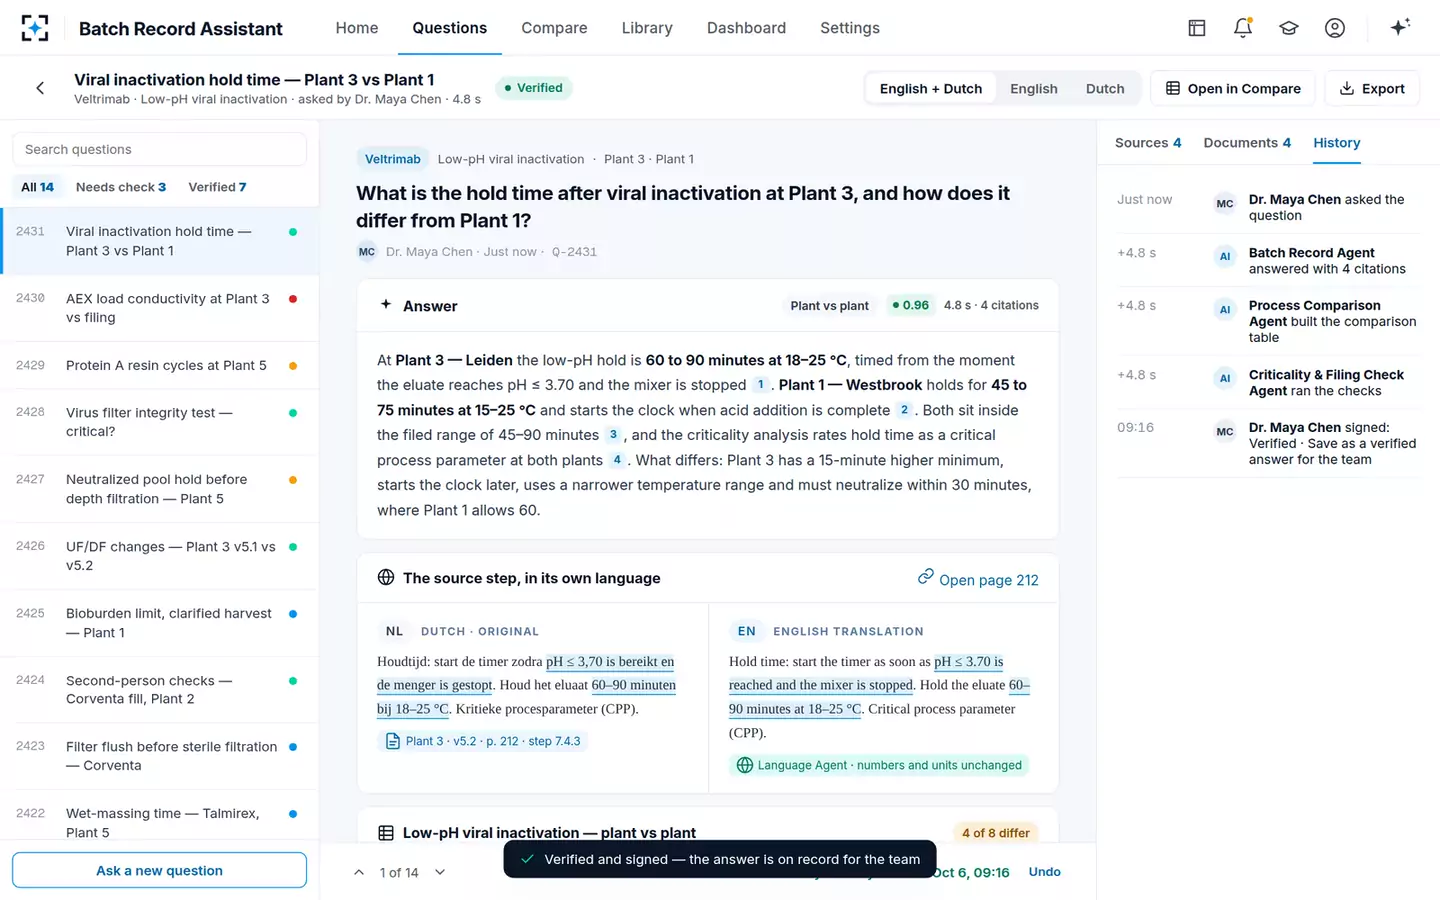Switch to the History tab
The width and height of the screenshot is (1440, 900).
tap(1337, 143)
